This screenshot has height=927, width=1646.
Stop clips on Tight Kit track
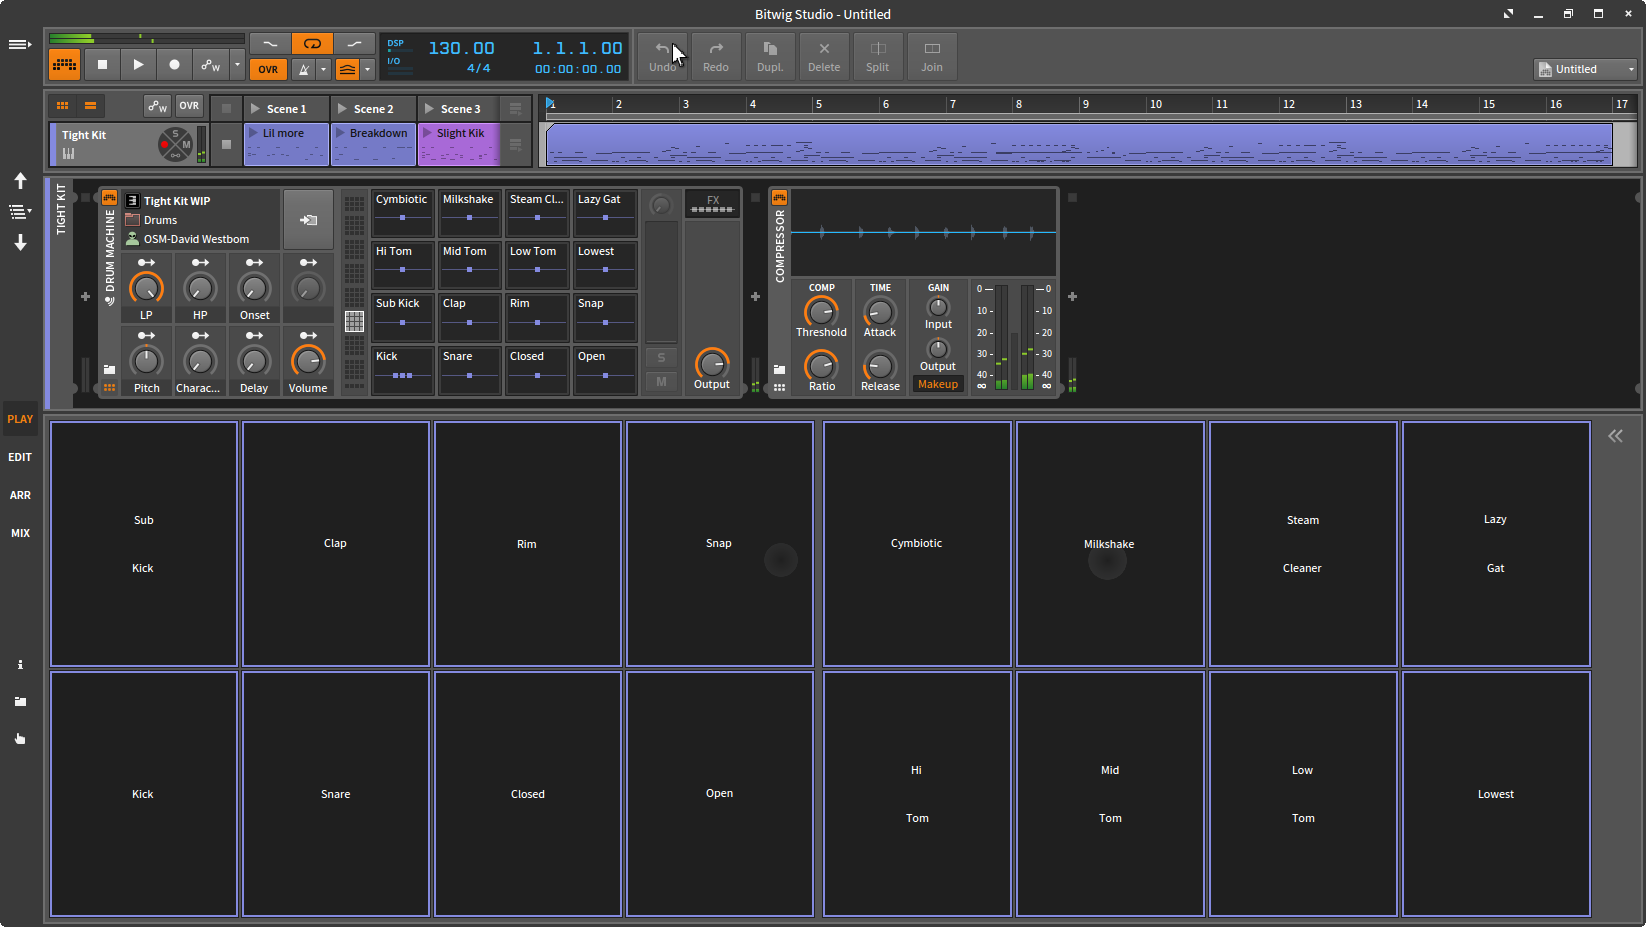[x=226, y=144]
